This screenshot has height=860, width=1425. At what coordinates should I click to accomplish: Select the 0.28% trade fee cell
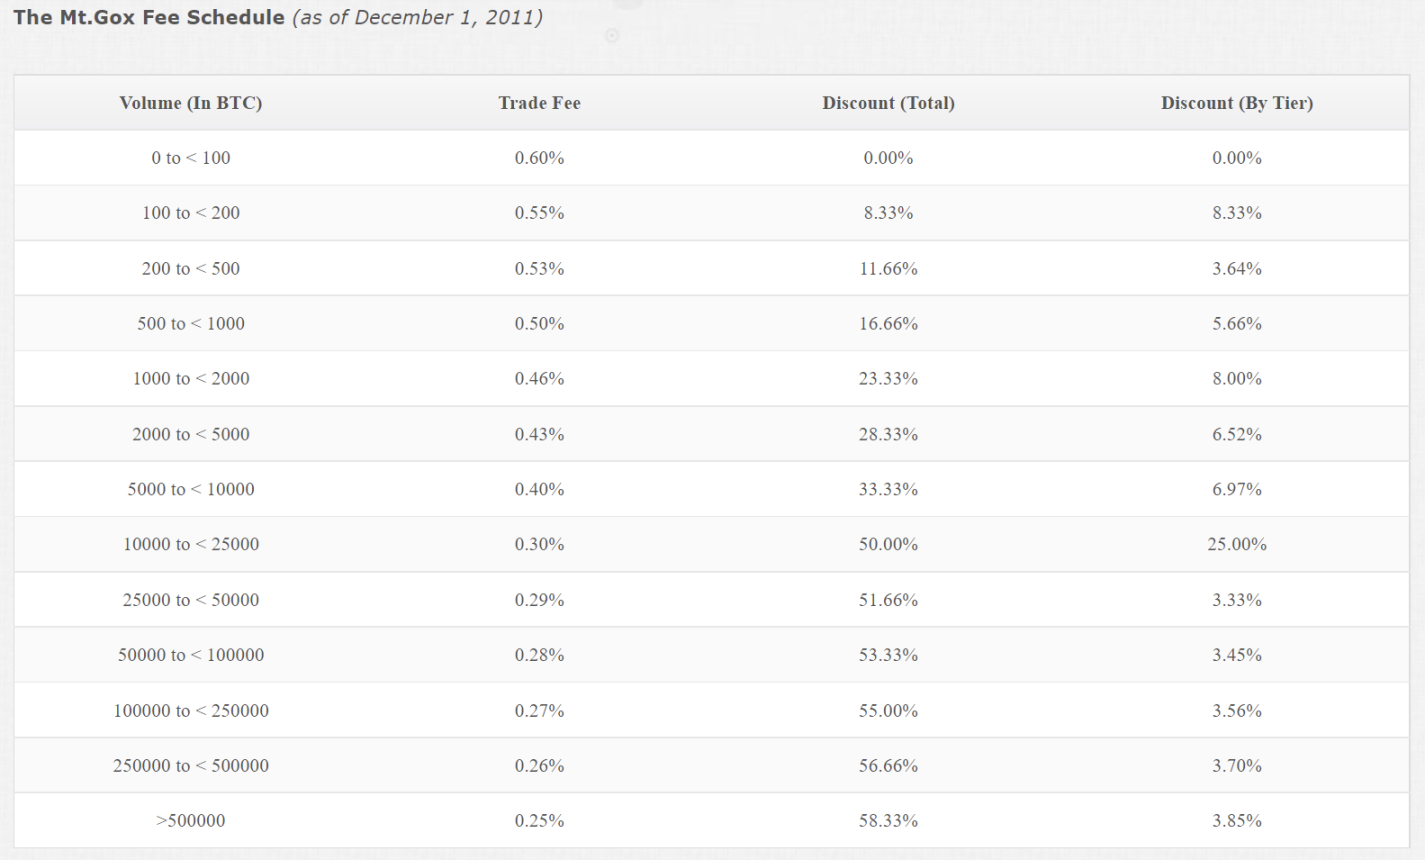click(539, 655)
